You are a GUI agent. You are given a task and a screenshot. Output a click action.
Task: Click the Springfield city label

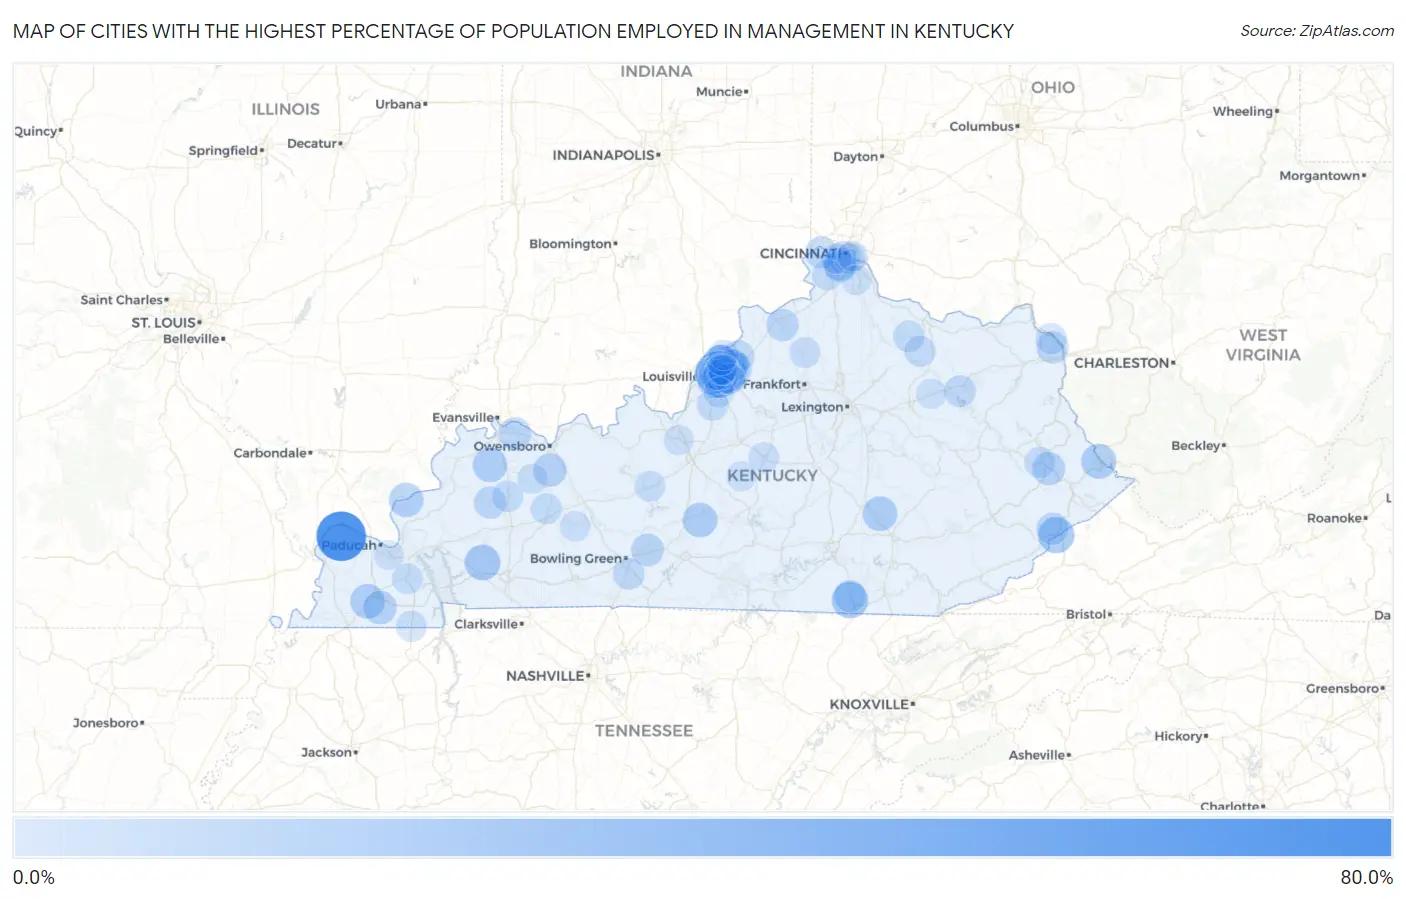224,150
